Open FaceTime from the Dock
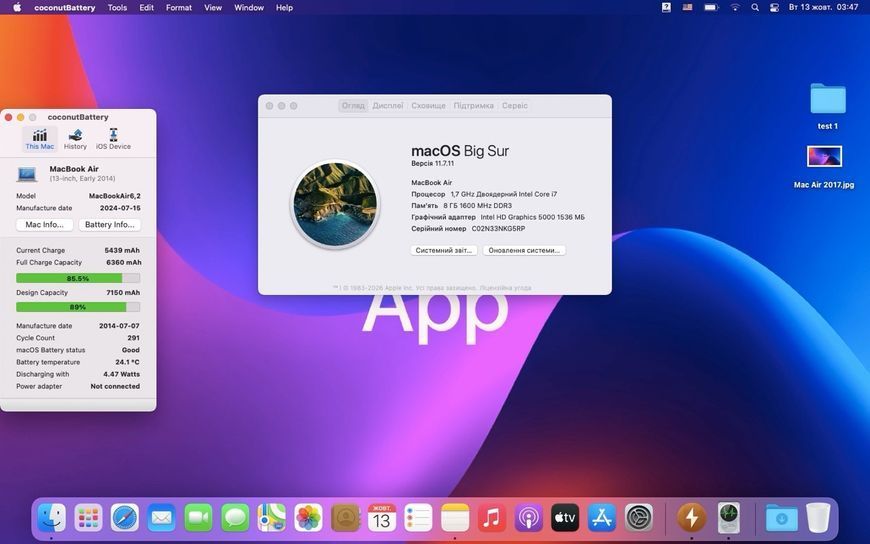This screenshot has width=870, height=544. [x=198, y=518]
